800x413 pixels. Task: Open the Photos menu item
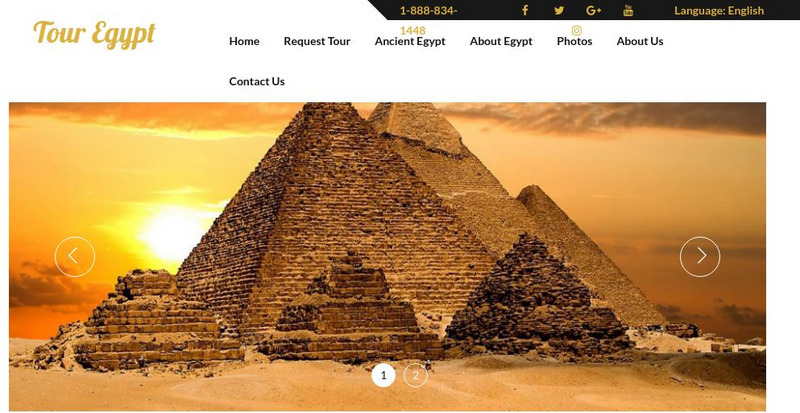[x=574, y=41]
